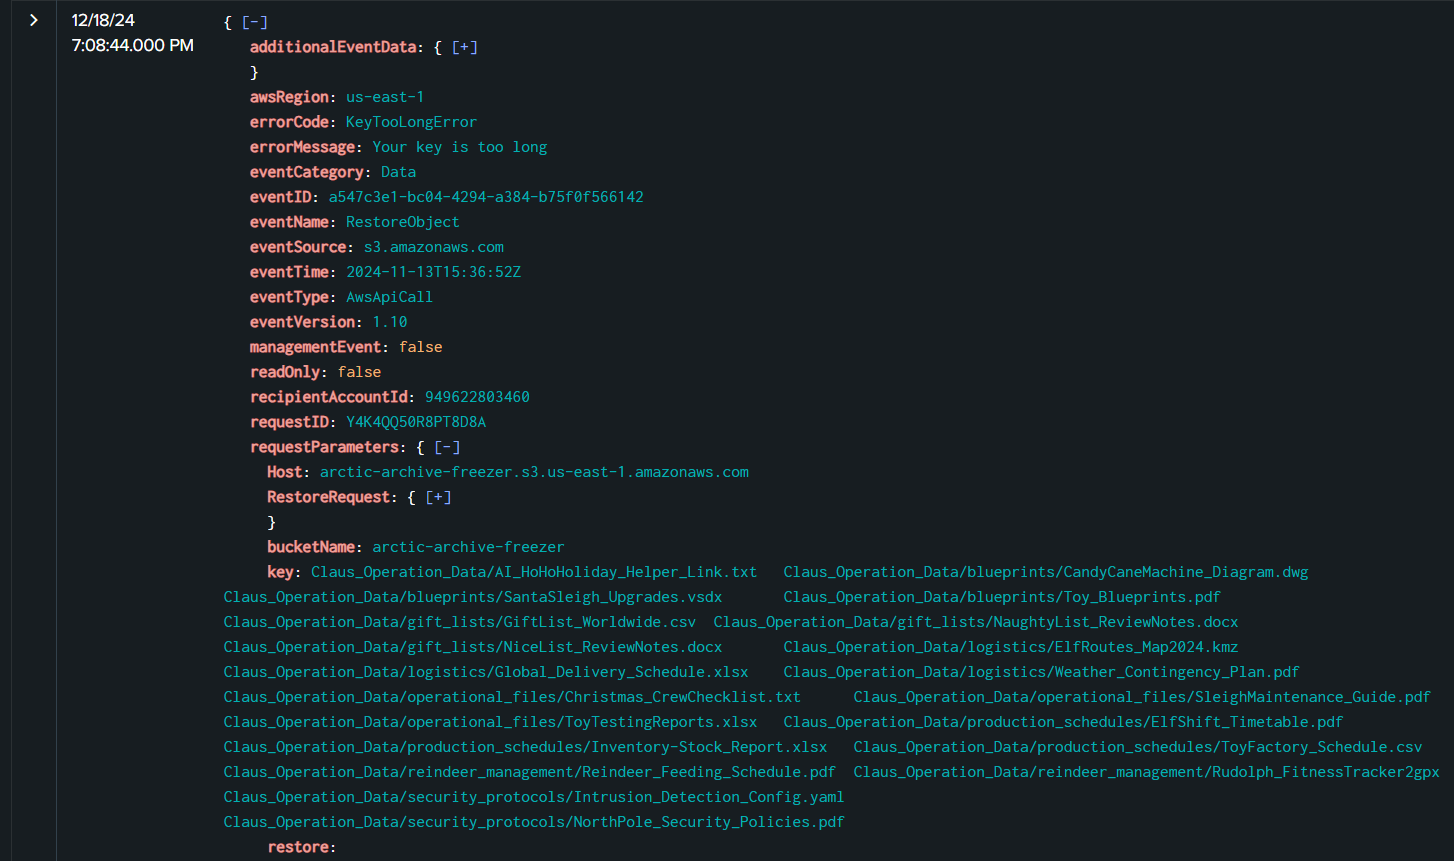Expand the event row chevron arrow
This screenshot has height=861, width=1454.
(34, 21)
